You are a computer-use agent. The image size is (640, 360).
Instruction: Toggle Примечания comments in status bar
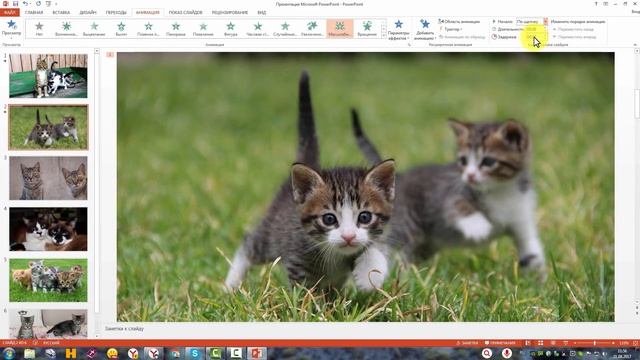500,343
